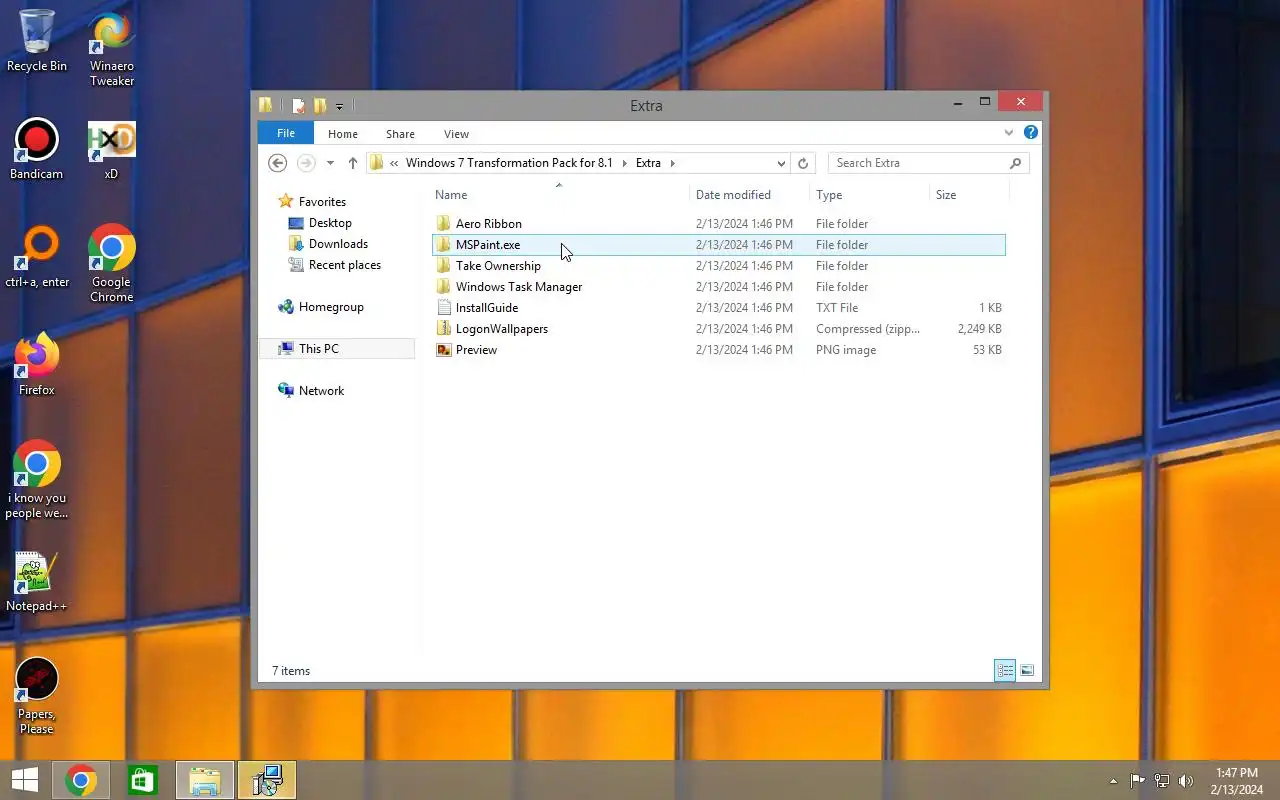This screenshot has width=1280, height=800.
Task: Sort by the Name column header
Action: (559, 195)
